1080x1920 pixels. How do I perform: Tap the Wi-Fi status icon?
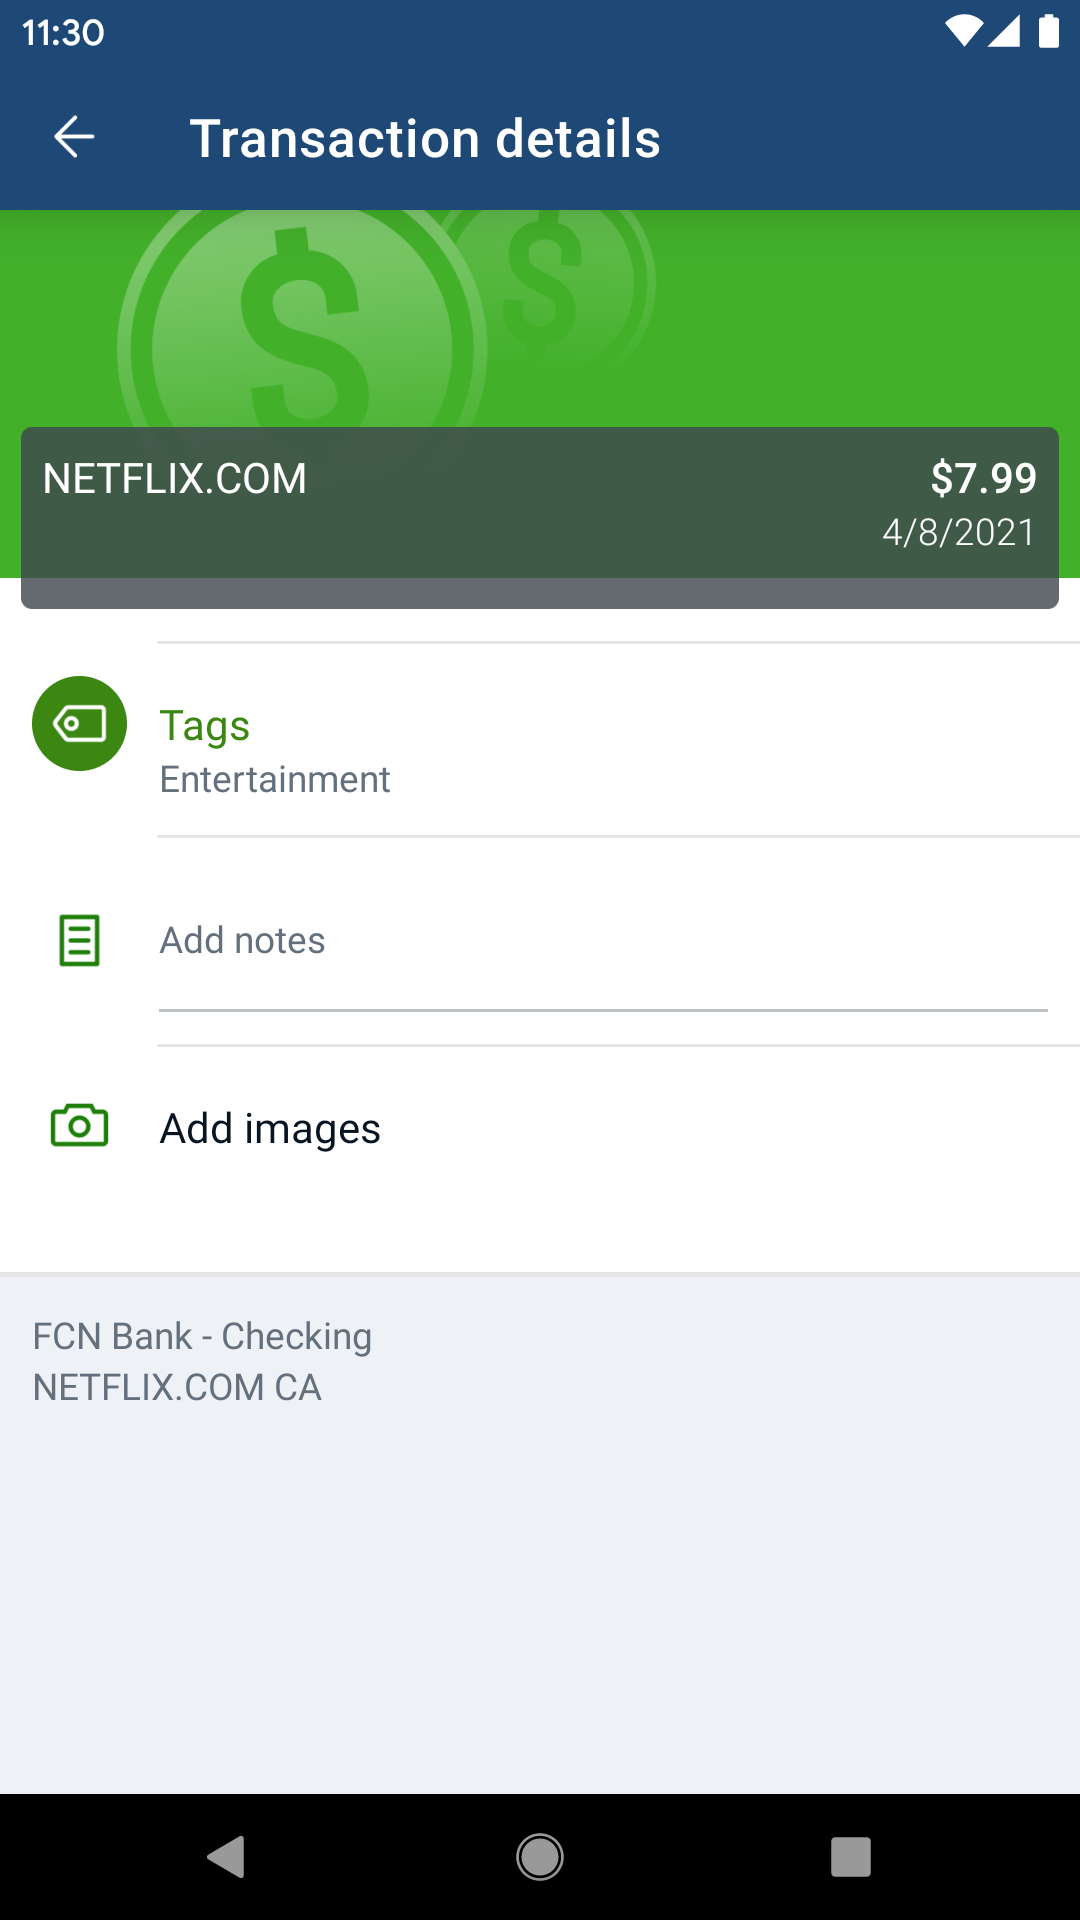click(963, 32)
